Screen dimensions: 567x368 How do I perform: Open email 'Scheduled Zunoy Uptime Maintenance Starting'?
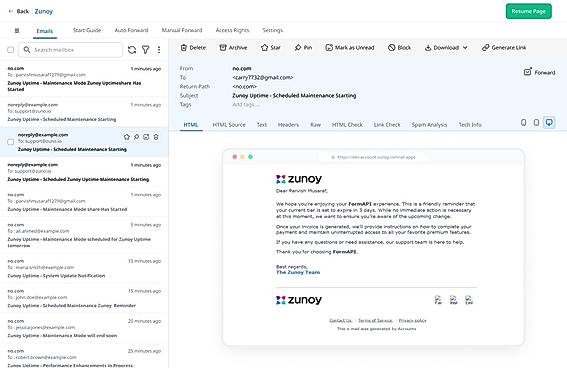coord(84,172)
